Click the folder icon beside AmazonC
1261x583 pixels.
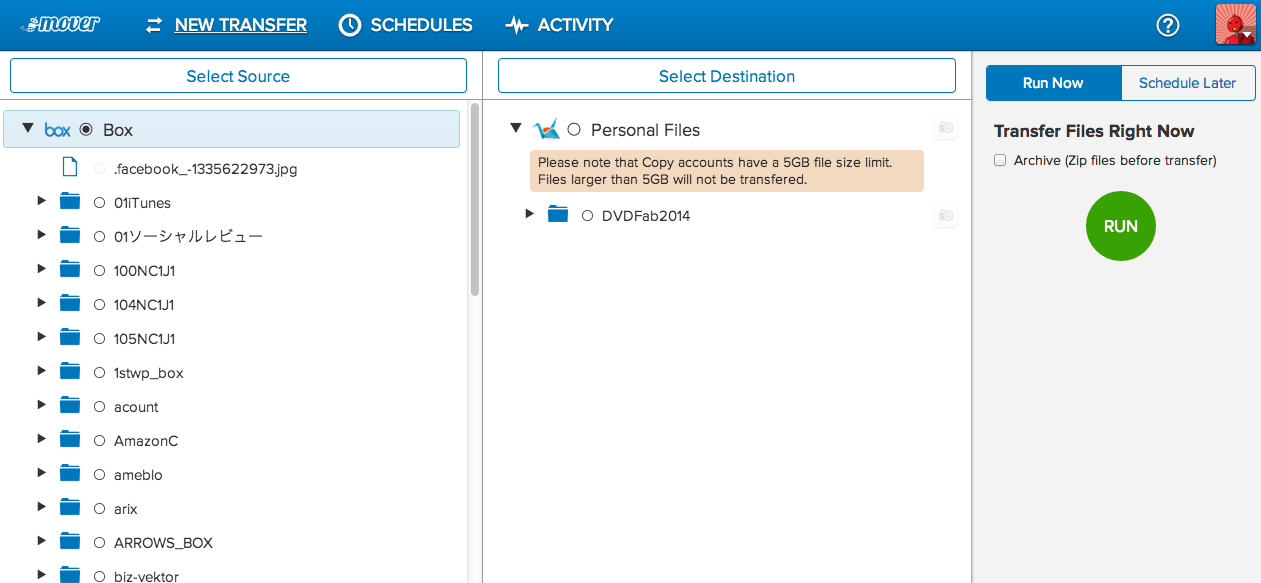[x=69, y=440]
